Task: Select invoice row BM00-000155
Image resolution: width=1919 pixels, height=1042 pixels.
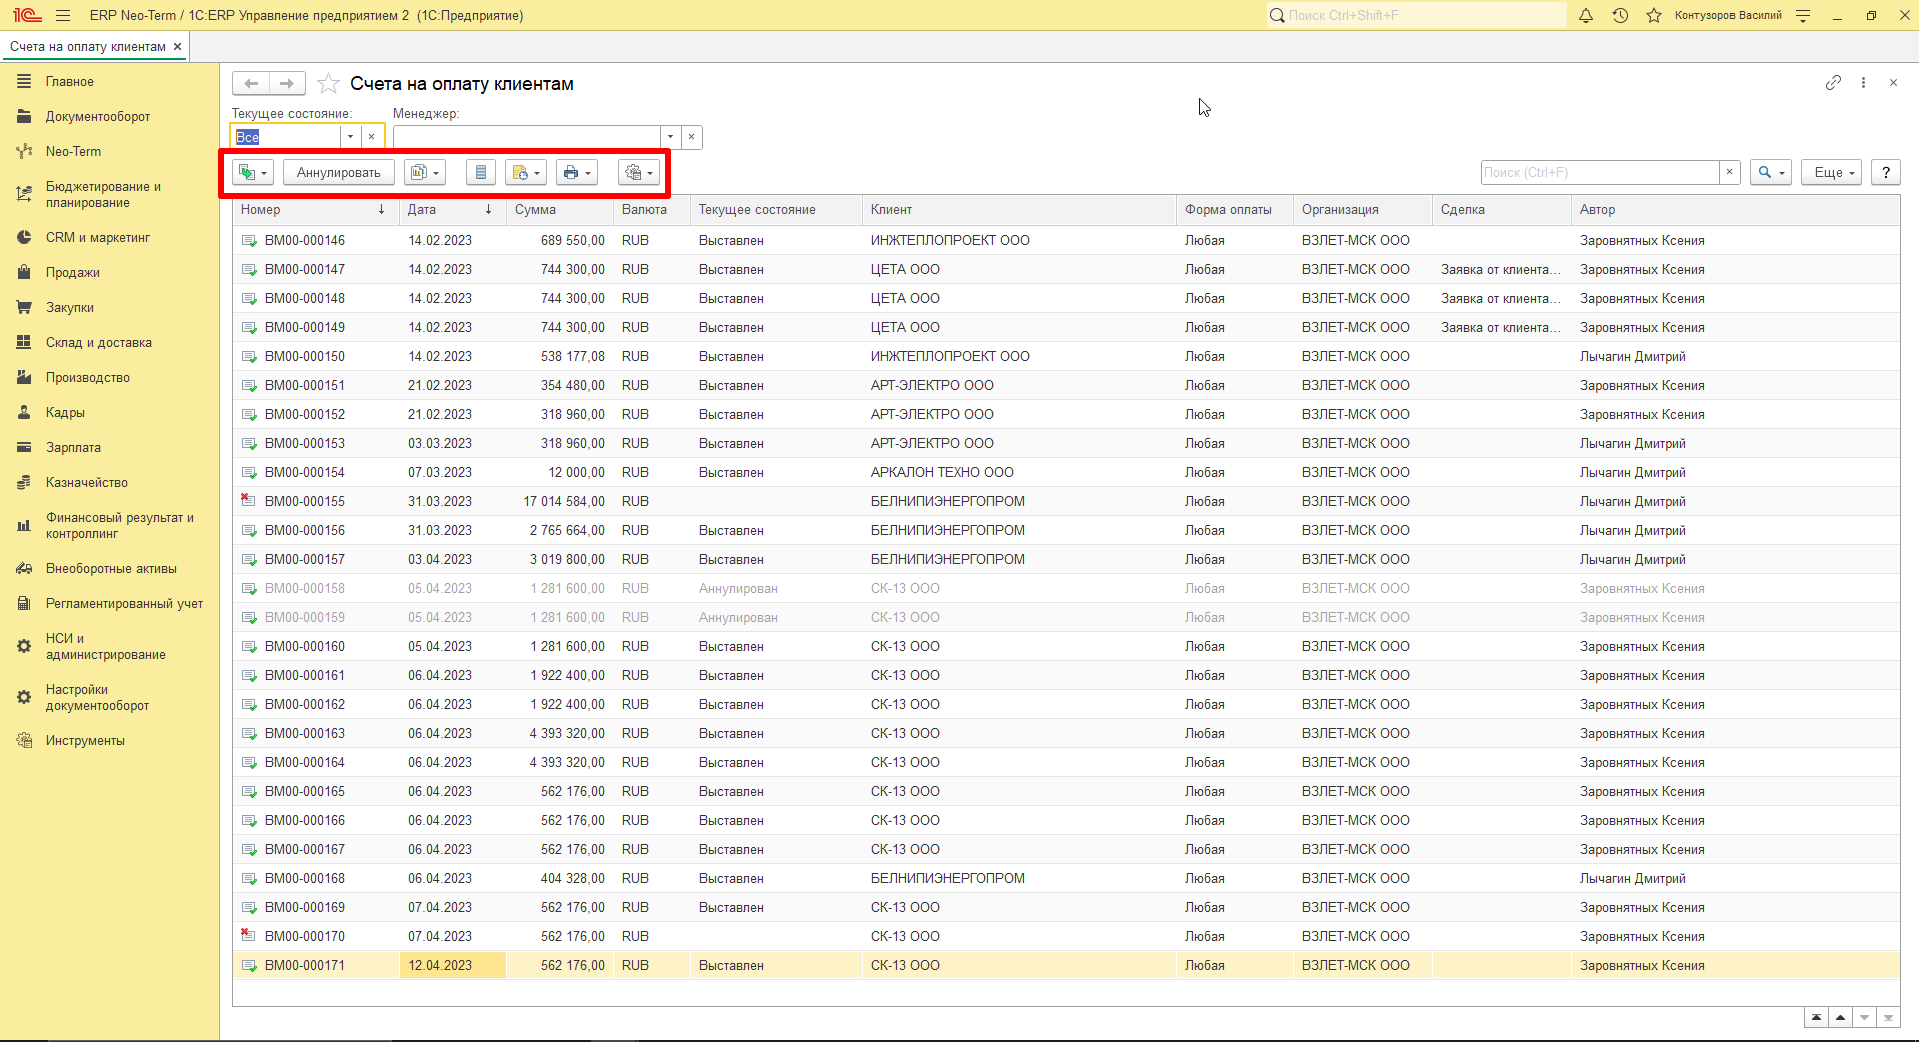Action: click(1066, 501)
